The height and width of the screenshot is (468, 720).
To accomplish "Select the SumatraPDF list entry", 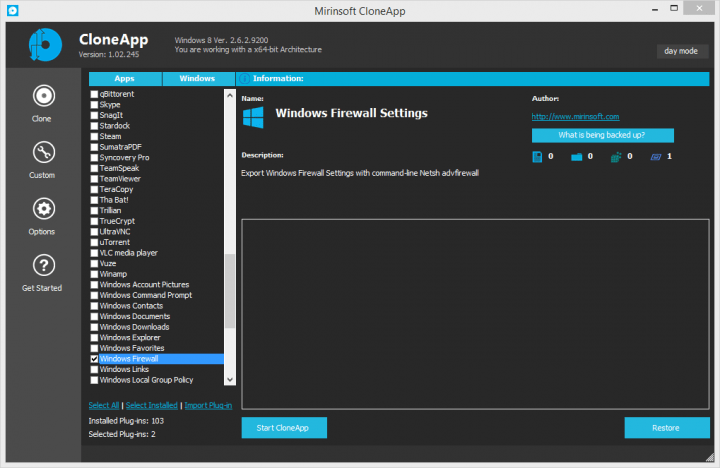I will tap(120, 147).
